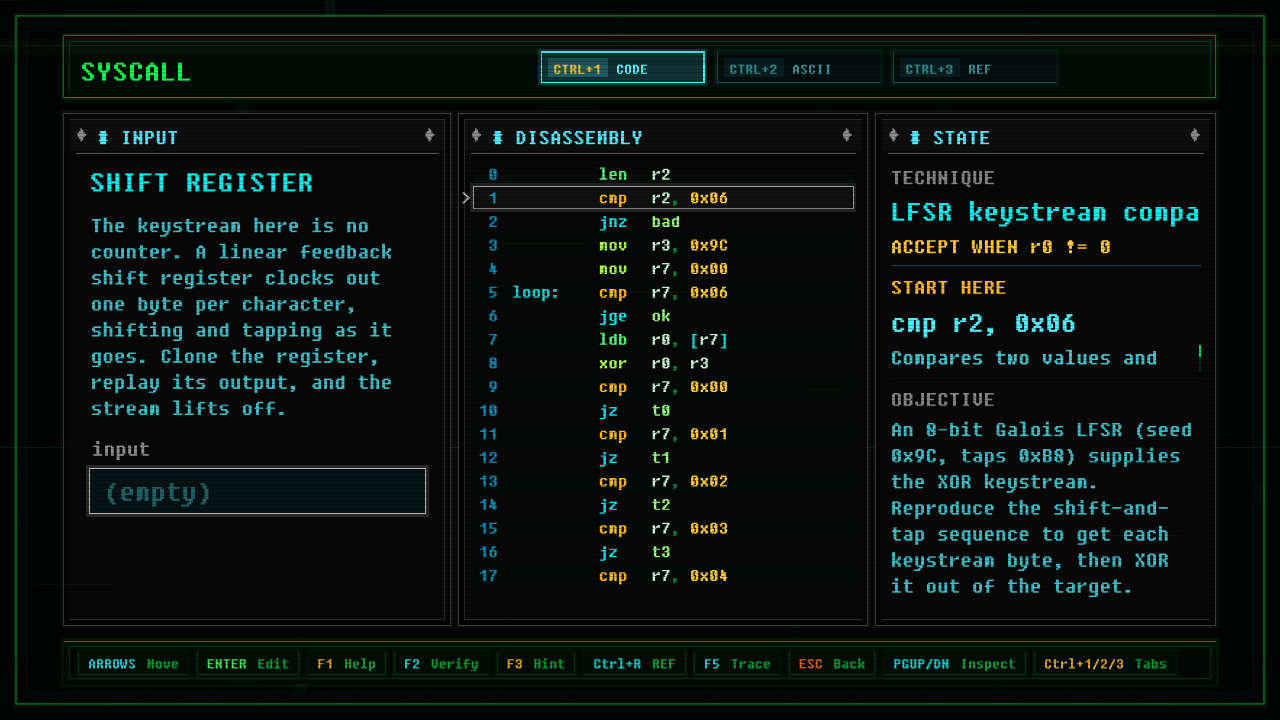
Task: Click the ARROWS Move hint button
Action: tap(133, 663)
